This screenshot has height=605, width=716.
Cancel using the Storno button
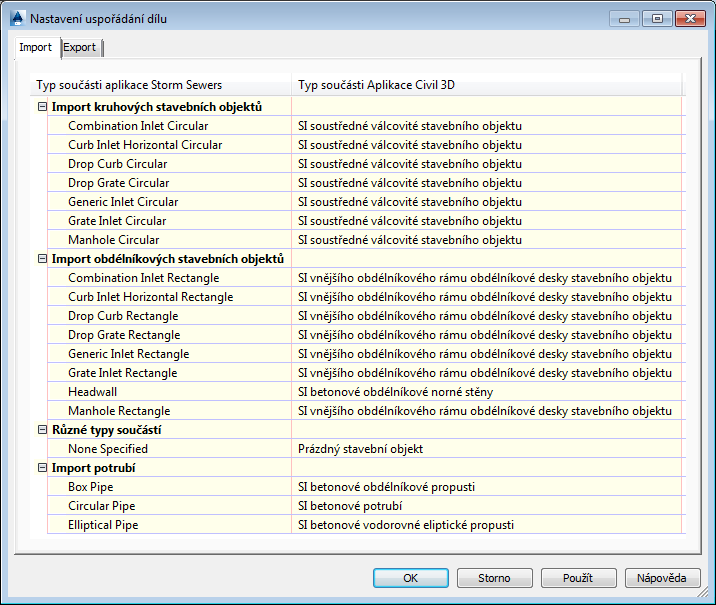pos(495,578)
